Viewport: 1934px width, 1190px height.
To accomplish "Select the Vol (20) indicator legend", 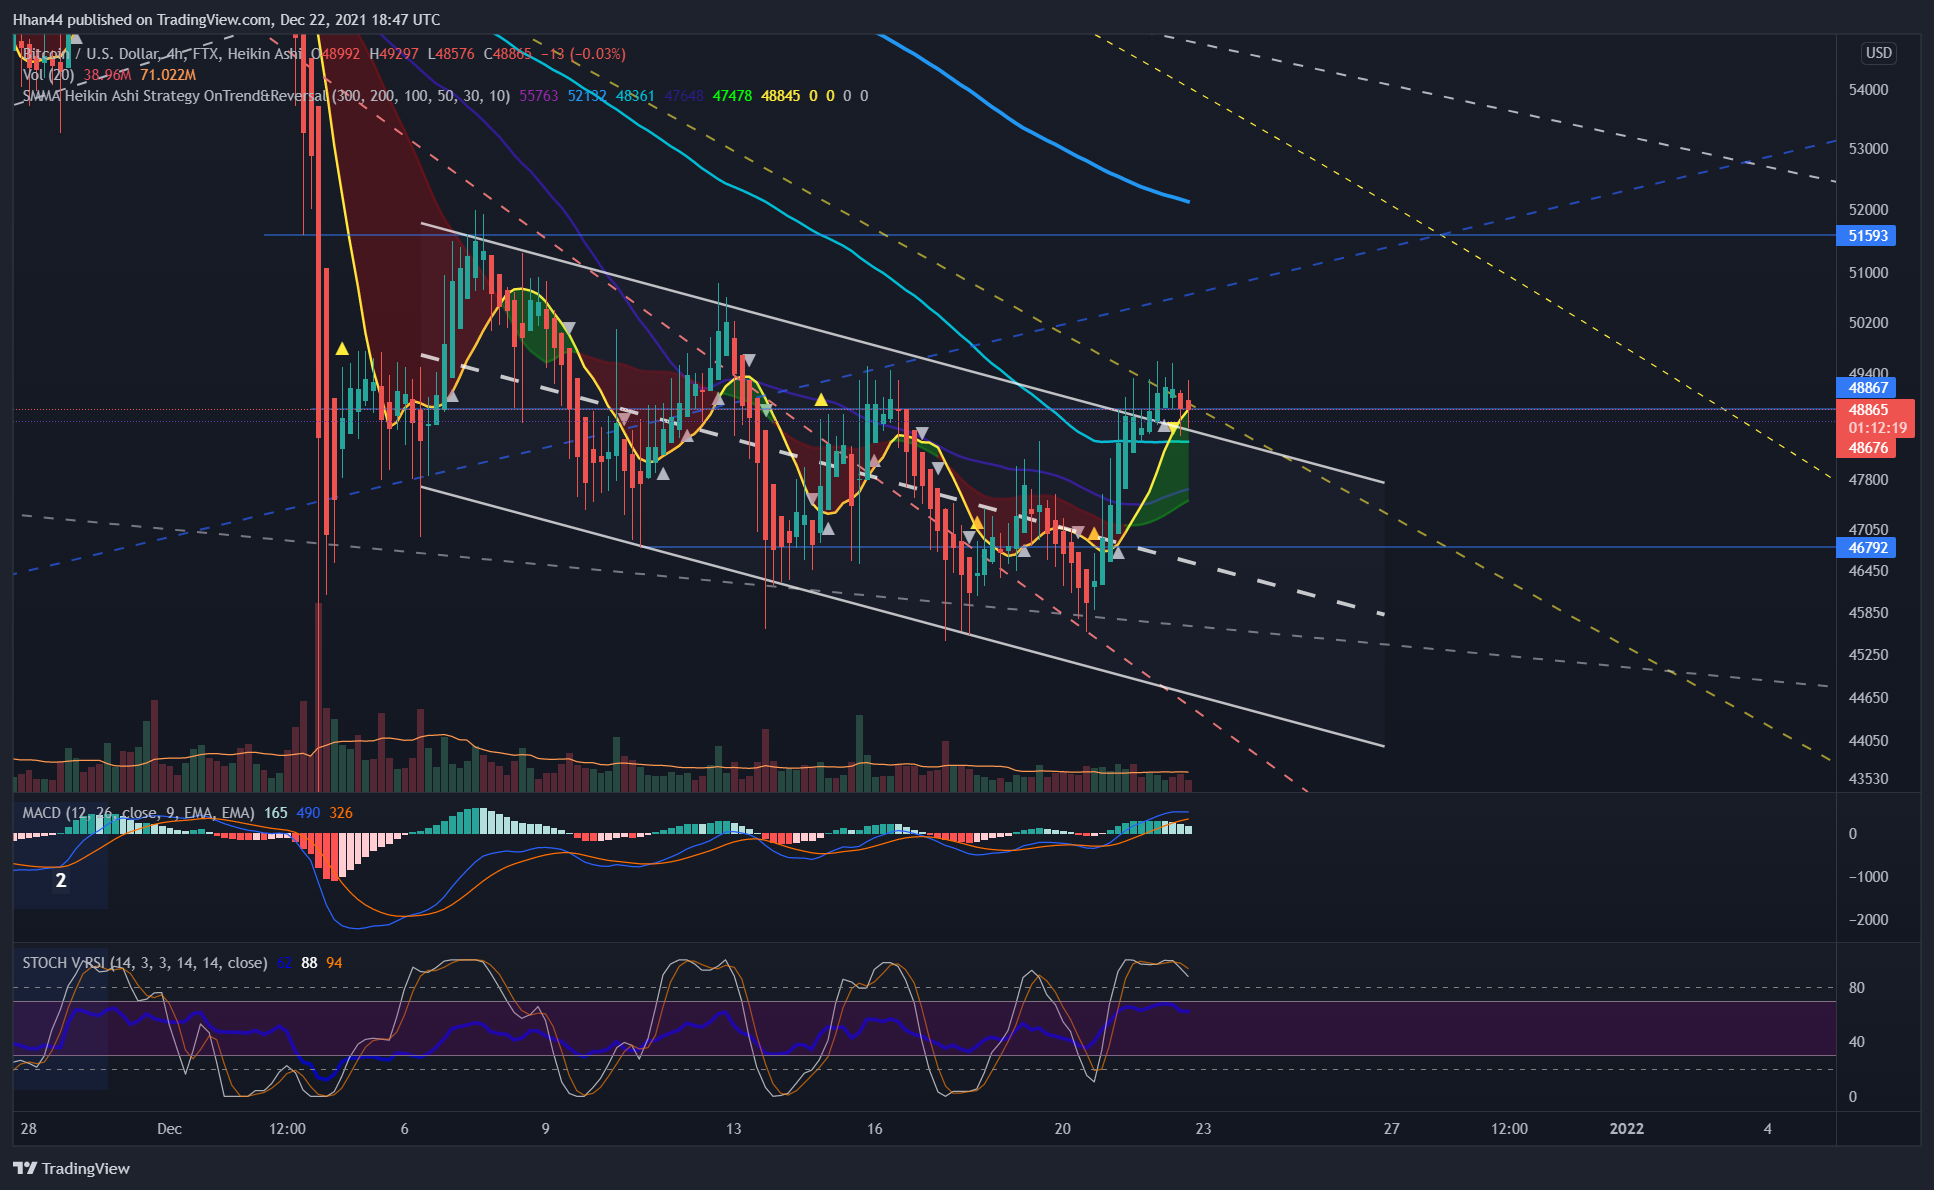I will 48,75.
